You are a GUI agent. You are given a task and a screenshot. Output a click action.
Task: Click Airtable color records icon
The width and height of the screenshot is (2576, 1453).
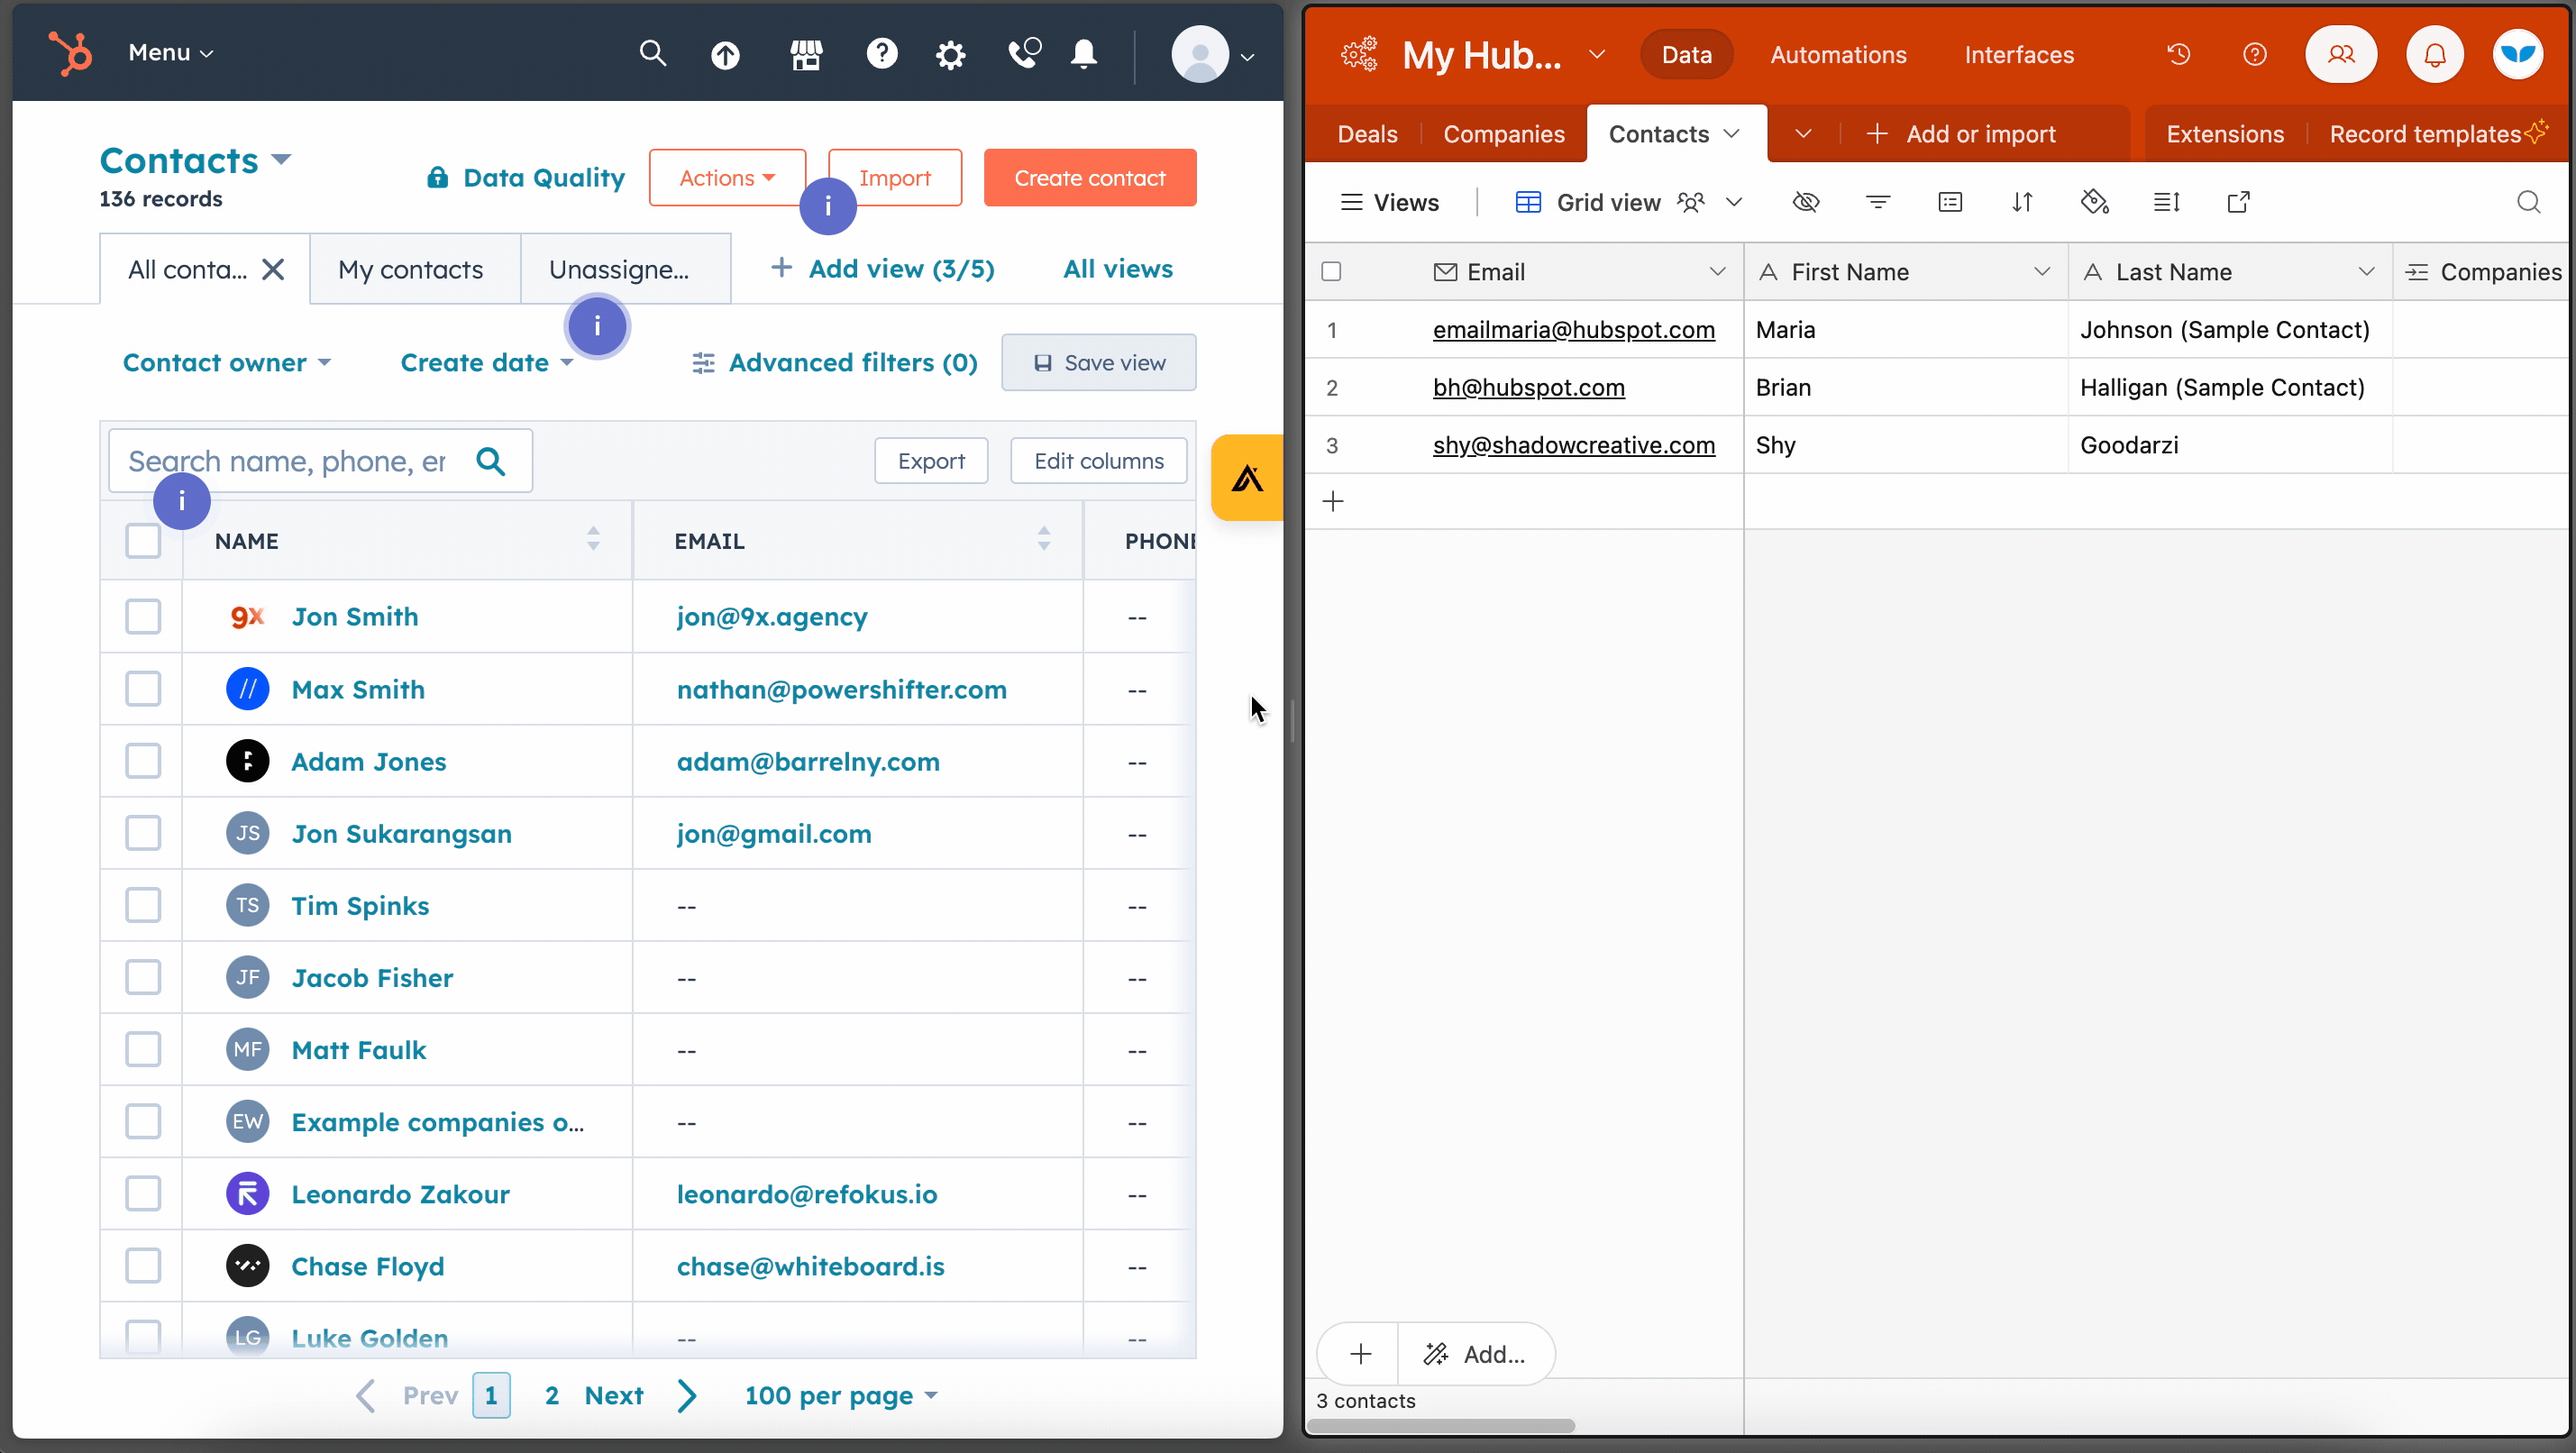2094,202
